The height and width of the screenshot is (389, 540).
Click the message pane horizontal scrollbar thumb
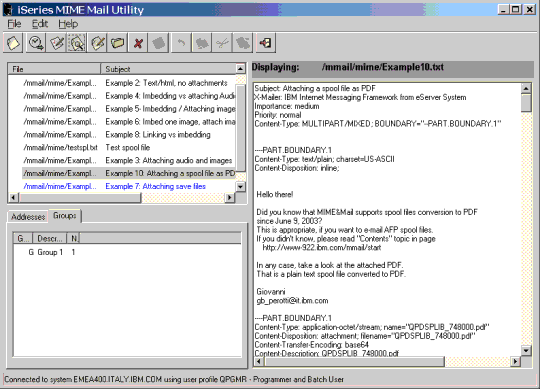[354, 361]
